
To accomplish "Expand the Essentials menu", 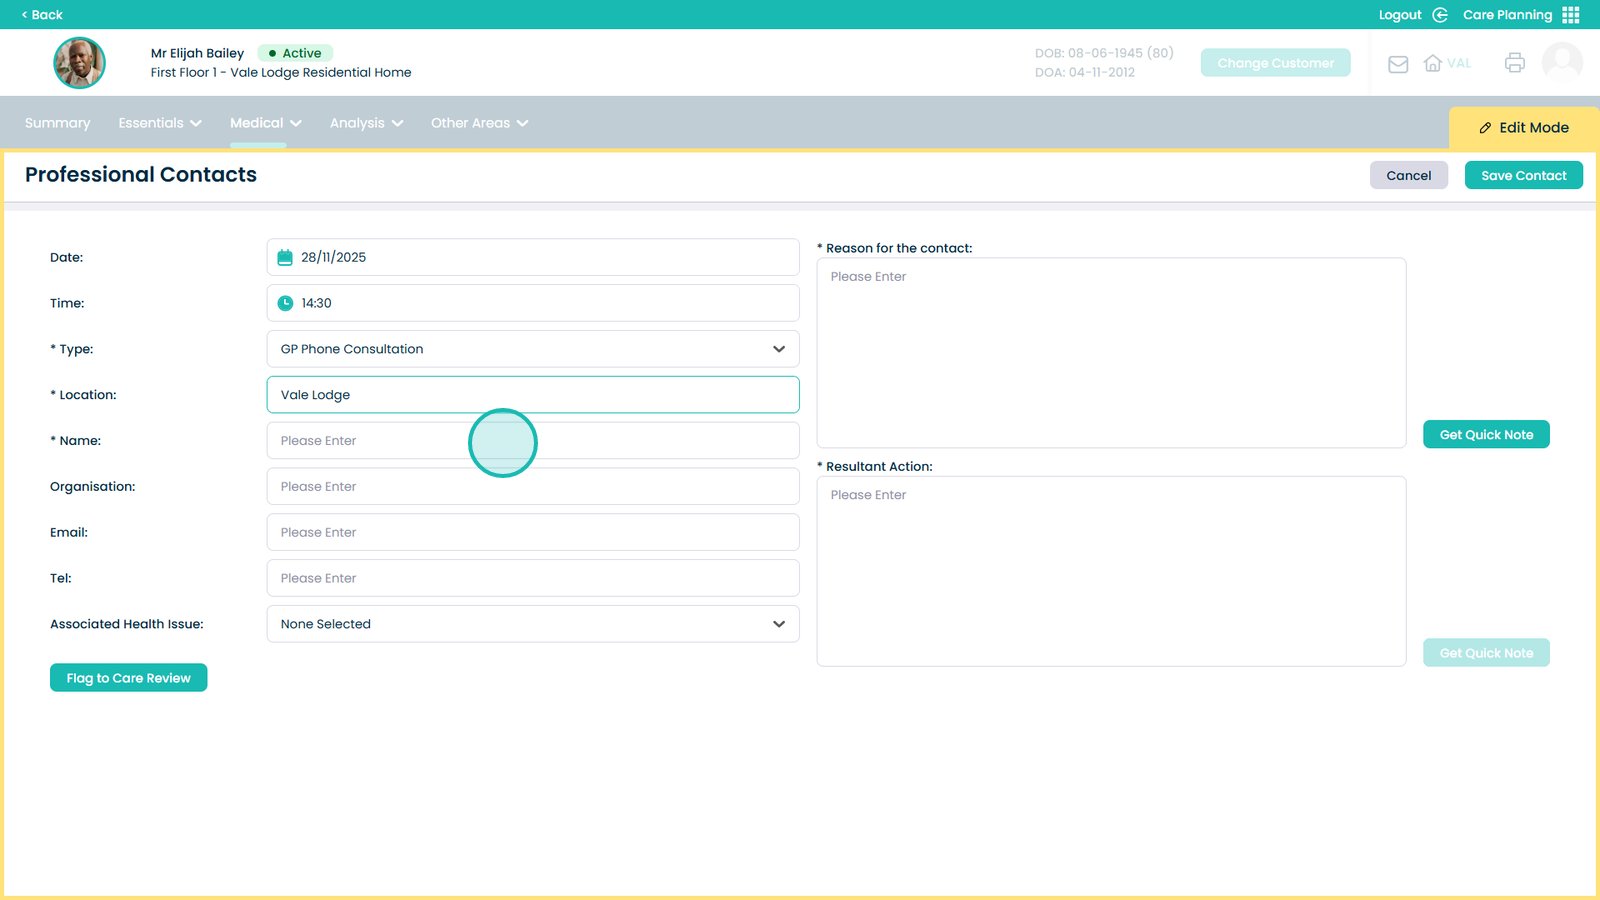I will click(159, 123).
